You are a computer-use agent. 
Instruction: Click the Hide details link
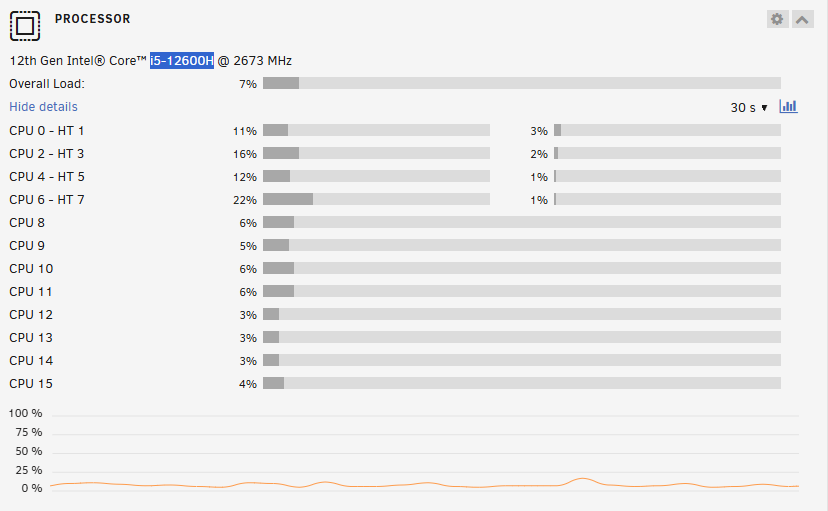[43, 107]
